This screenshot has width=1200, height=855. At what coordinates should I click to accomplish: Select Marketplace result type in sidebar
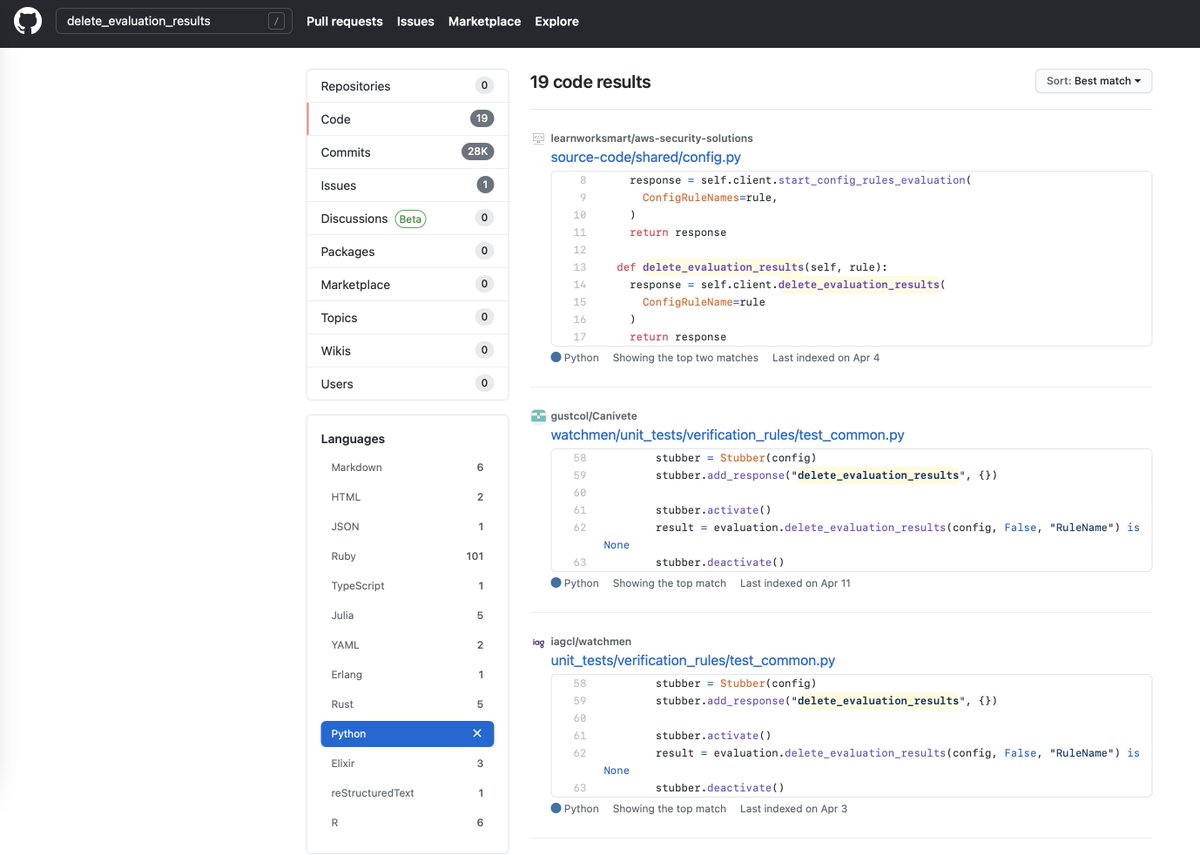[407, 284]
